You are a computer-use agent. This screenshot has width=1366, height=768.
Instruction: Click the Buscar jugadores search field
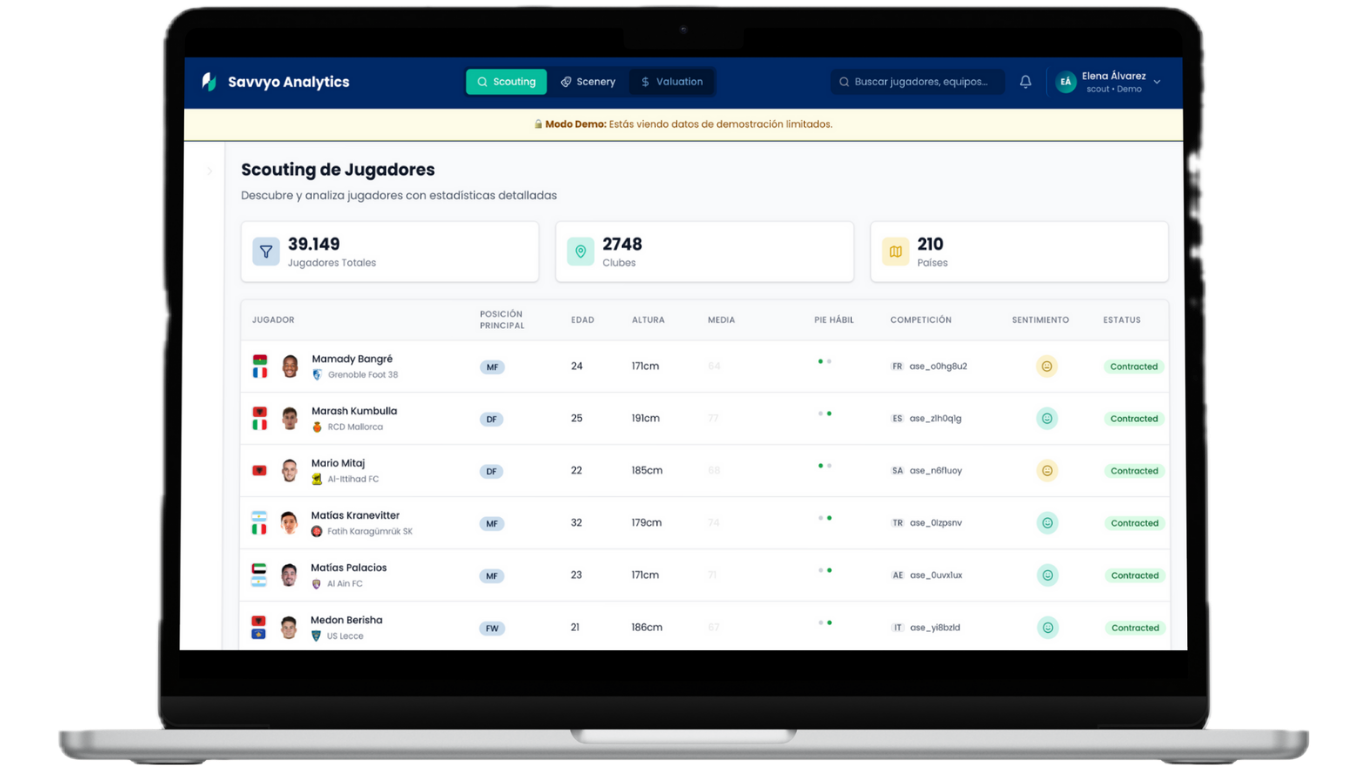click(x=918, y=82)
